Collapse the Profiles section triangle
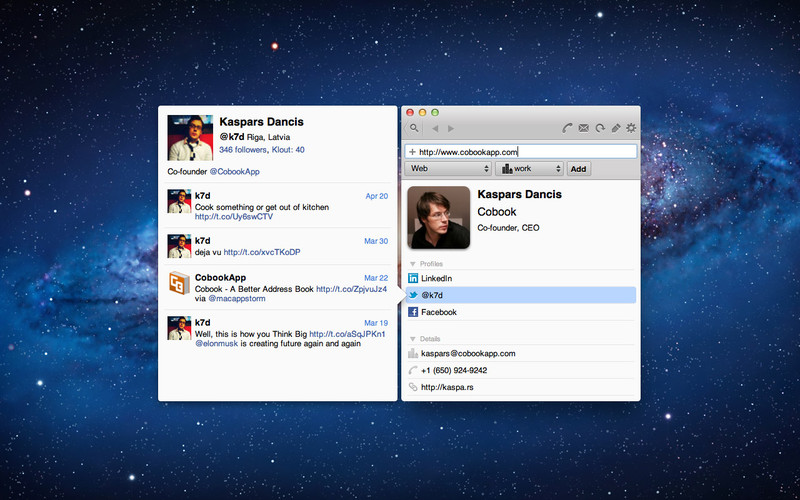Screen dimensions: 800x500 (413, 263)
